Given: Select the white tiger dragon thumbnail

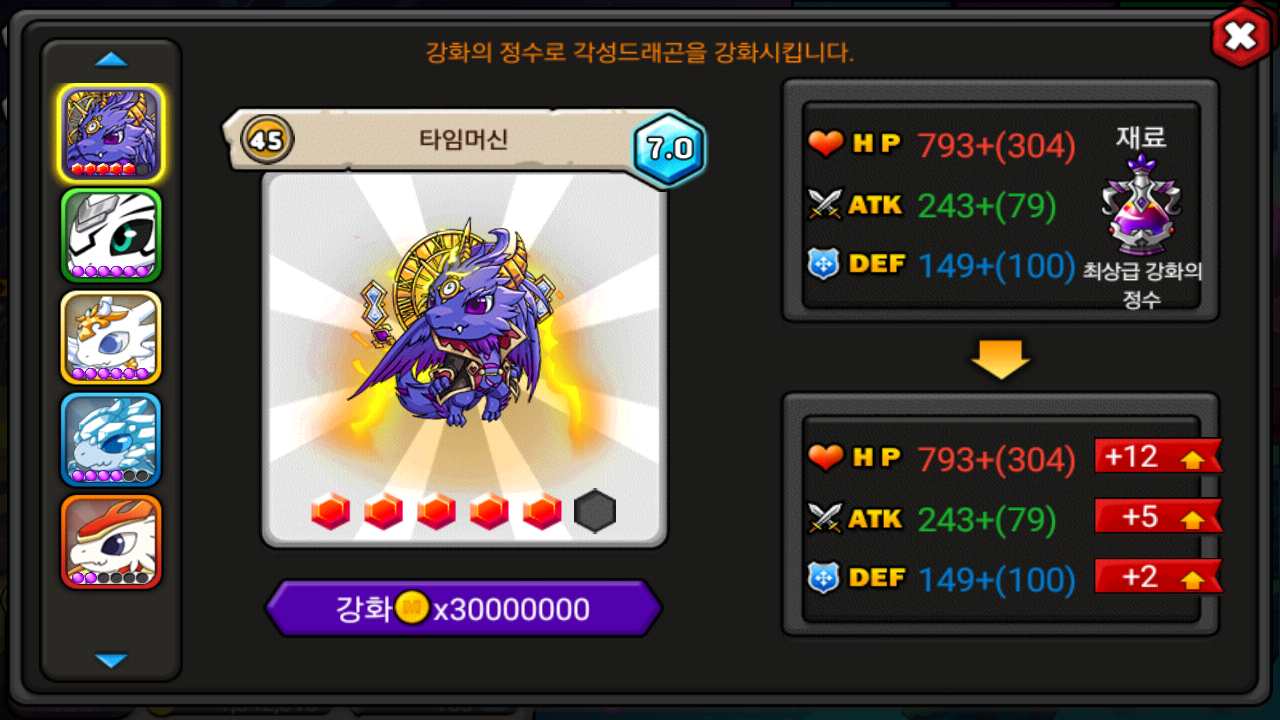Looking at the screenshot, I should click(111, 235).
